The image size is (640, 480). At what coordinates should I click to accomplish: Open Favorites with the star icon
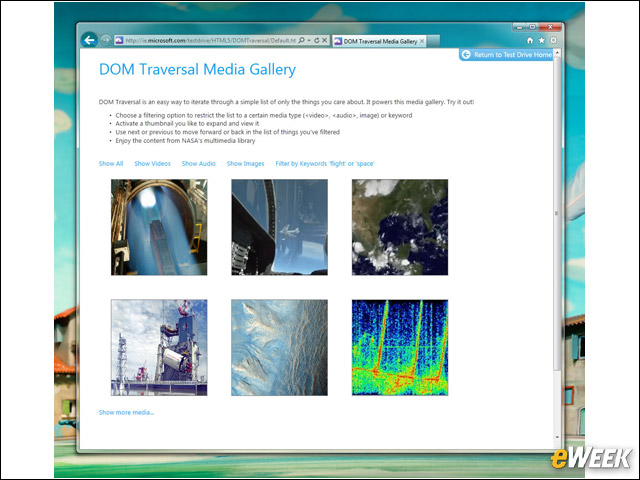coord(542,40)
